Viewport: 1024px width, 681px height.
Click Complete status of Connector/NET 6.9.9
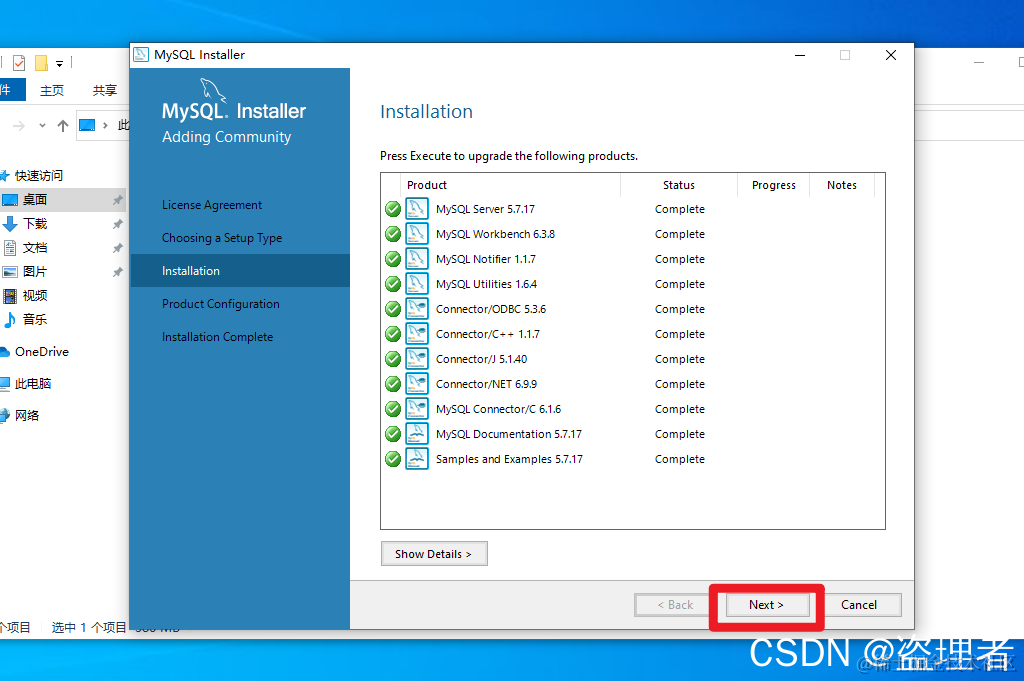pos(679,384)
